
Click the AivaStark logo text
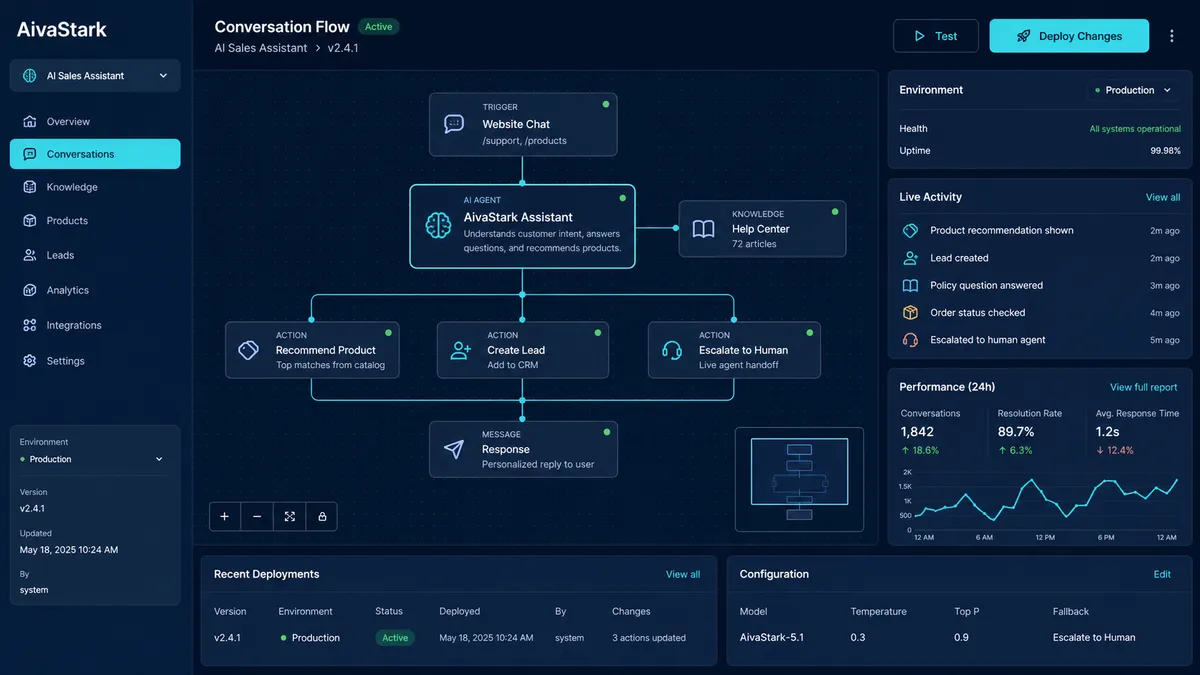62,29
